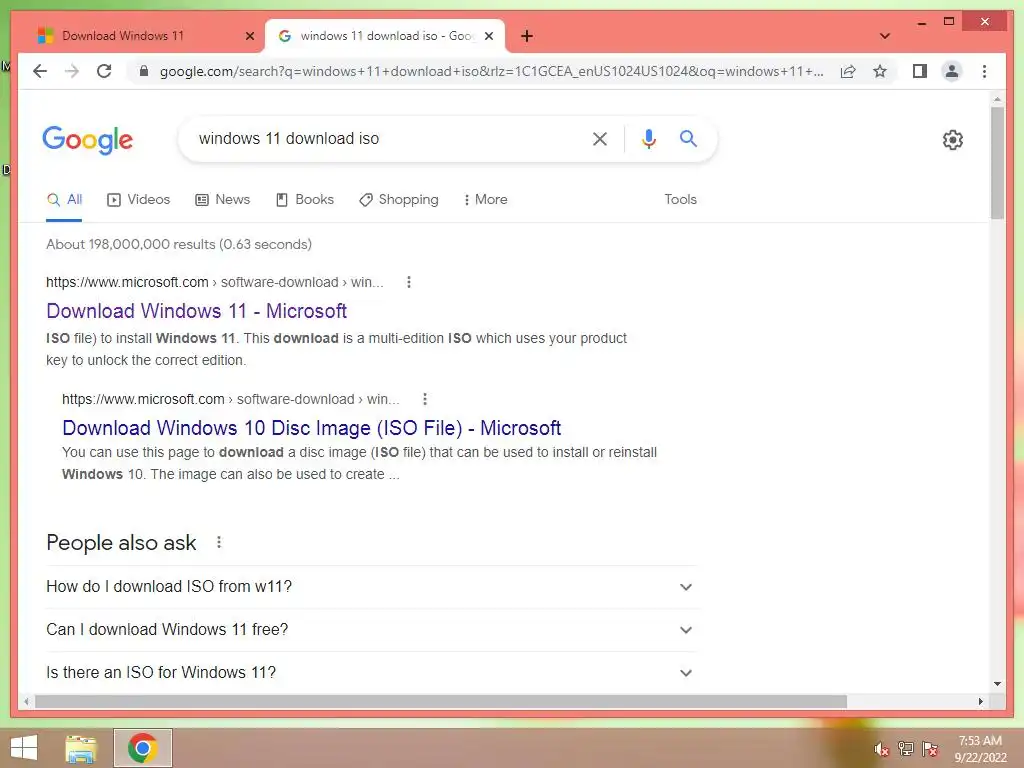Viewport: 1024px width, 768px height.
Task: Click the muted speaker tray icon
Action: [x=881, y=749]
